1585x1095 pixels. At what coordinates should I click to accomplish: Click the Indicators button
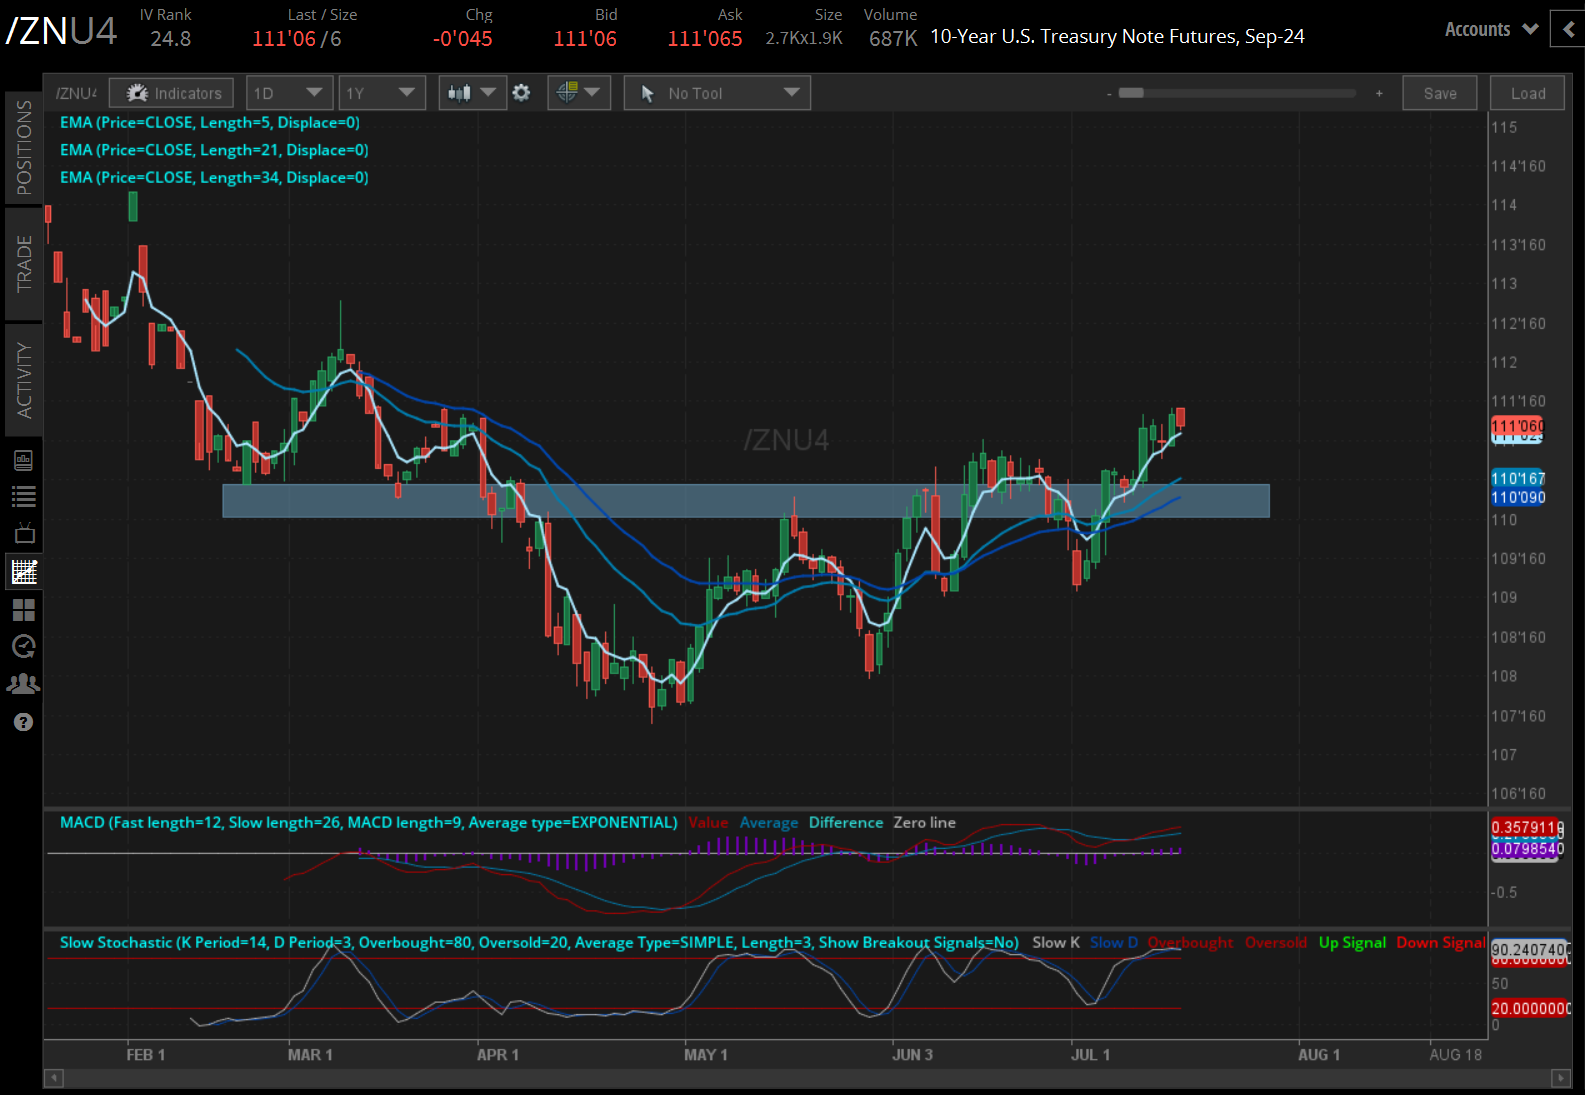click(x=172, y=93)
